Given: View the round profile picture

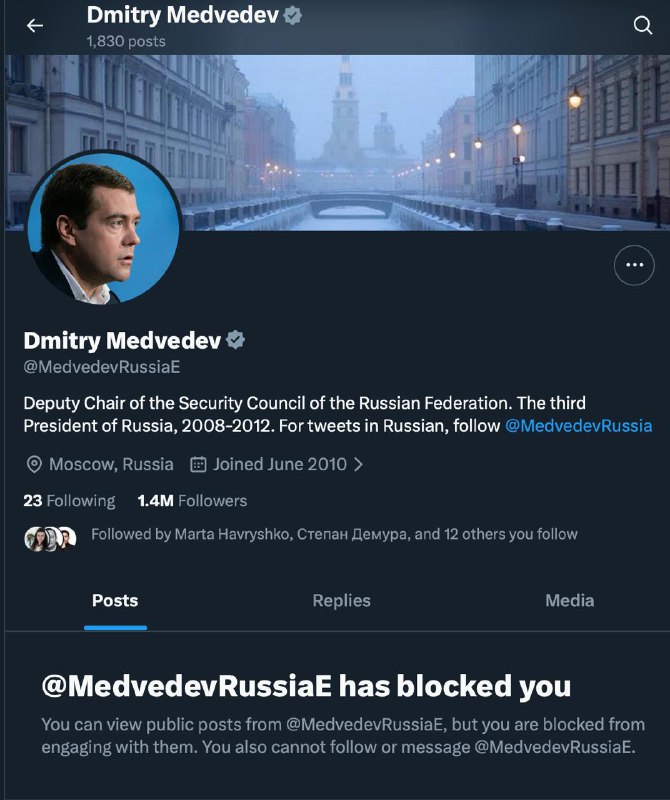Looking at the screenshot, I should [x=104, y=228].
